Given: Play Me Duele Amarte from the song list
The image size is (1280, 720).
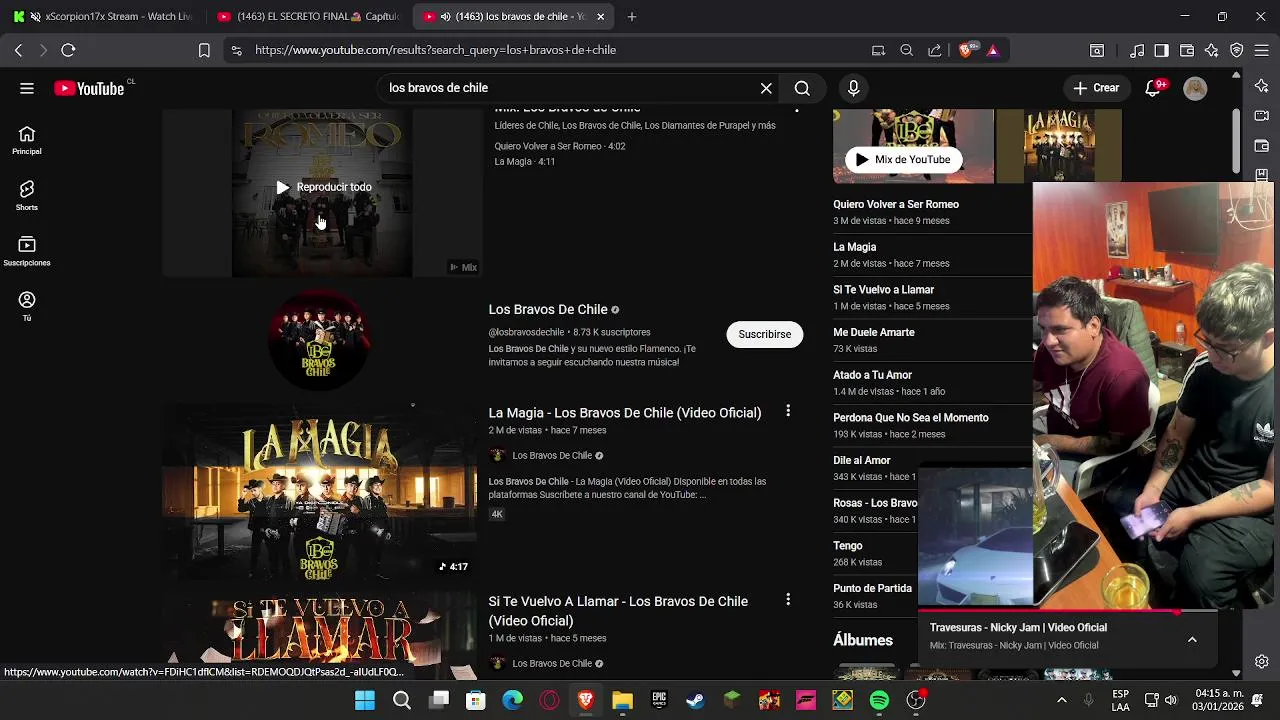Looking at the screenshot, I should click(x=874, y=332).
